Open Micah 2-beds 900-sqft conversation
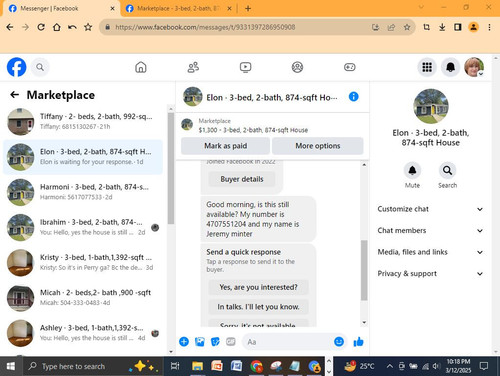 point(83,297)
